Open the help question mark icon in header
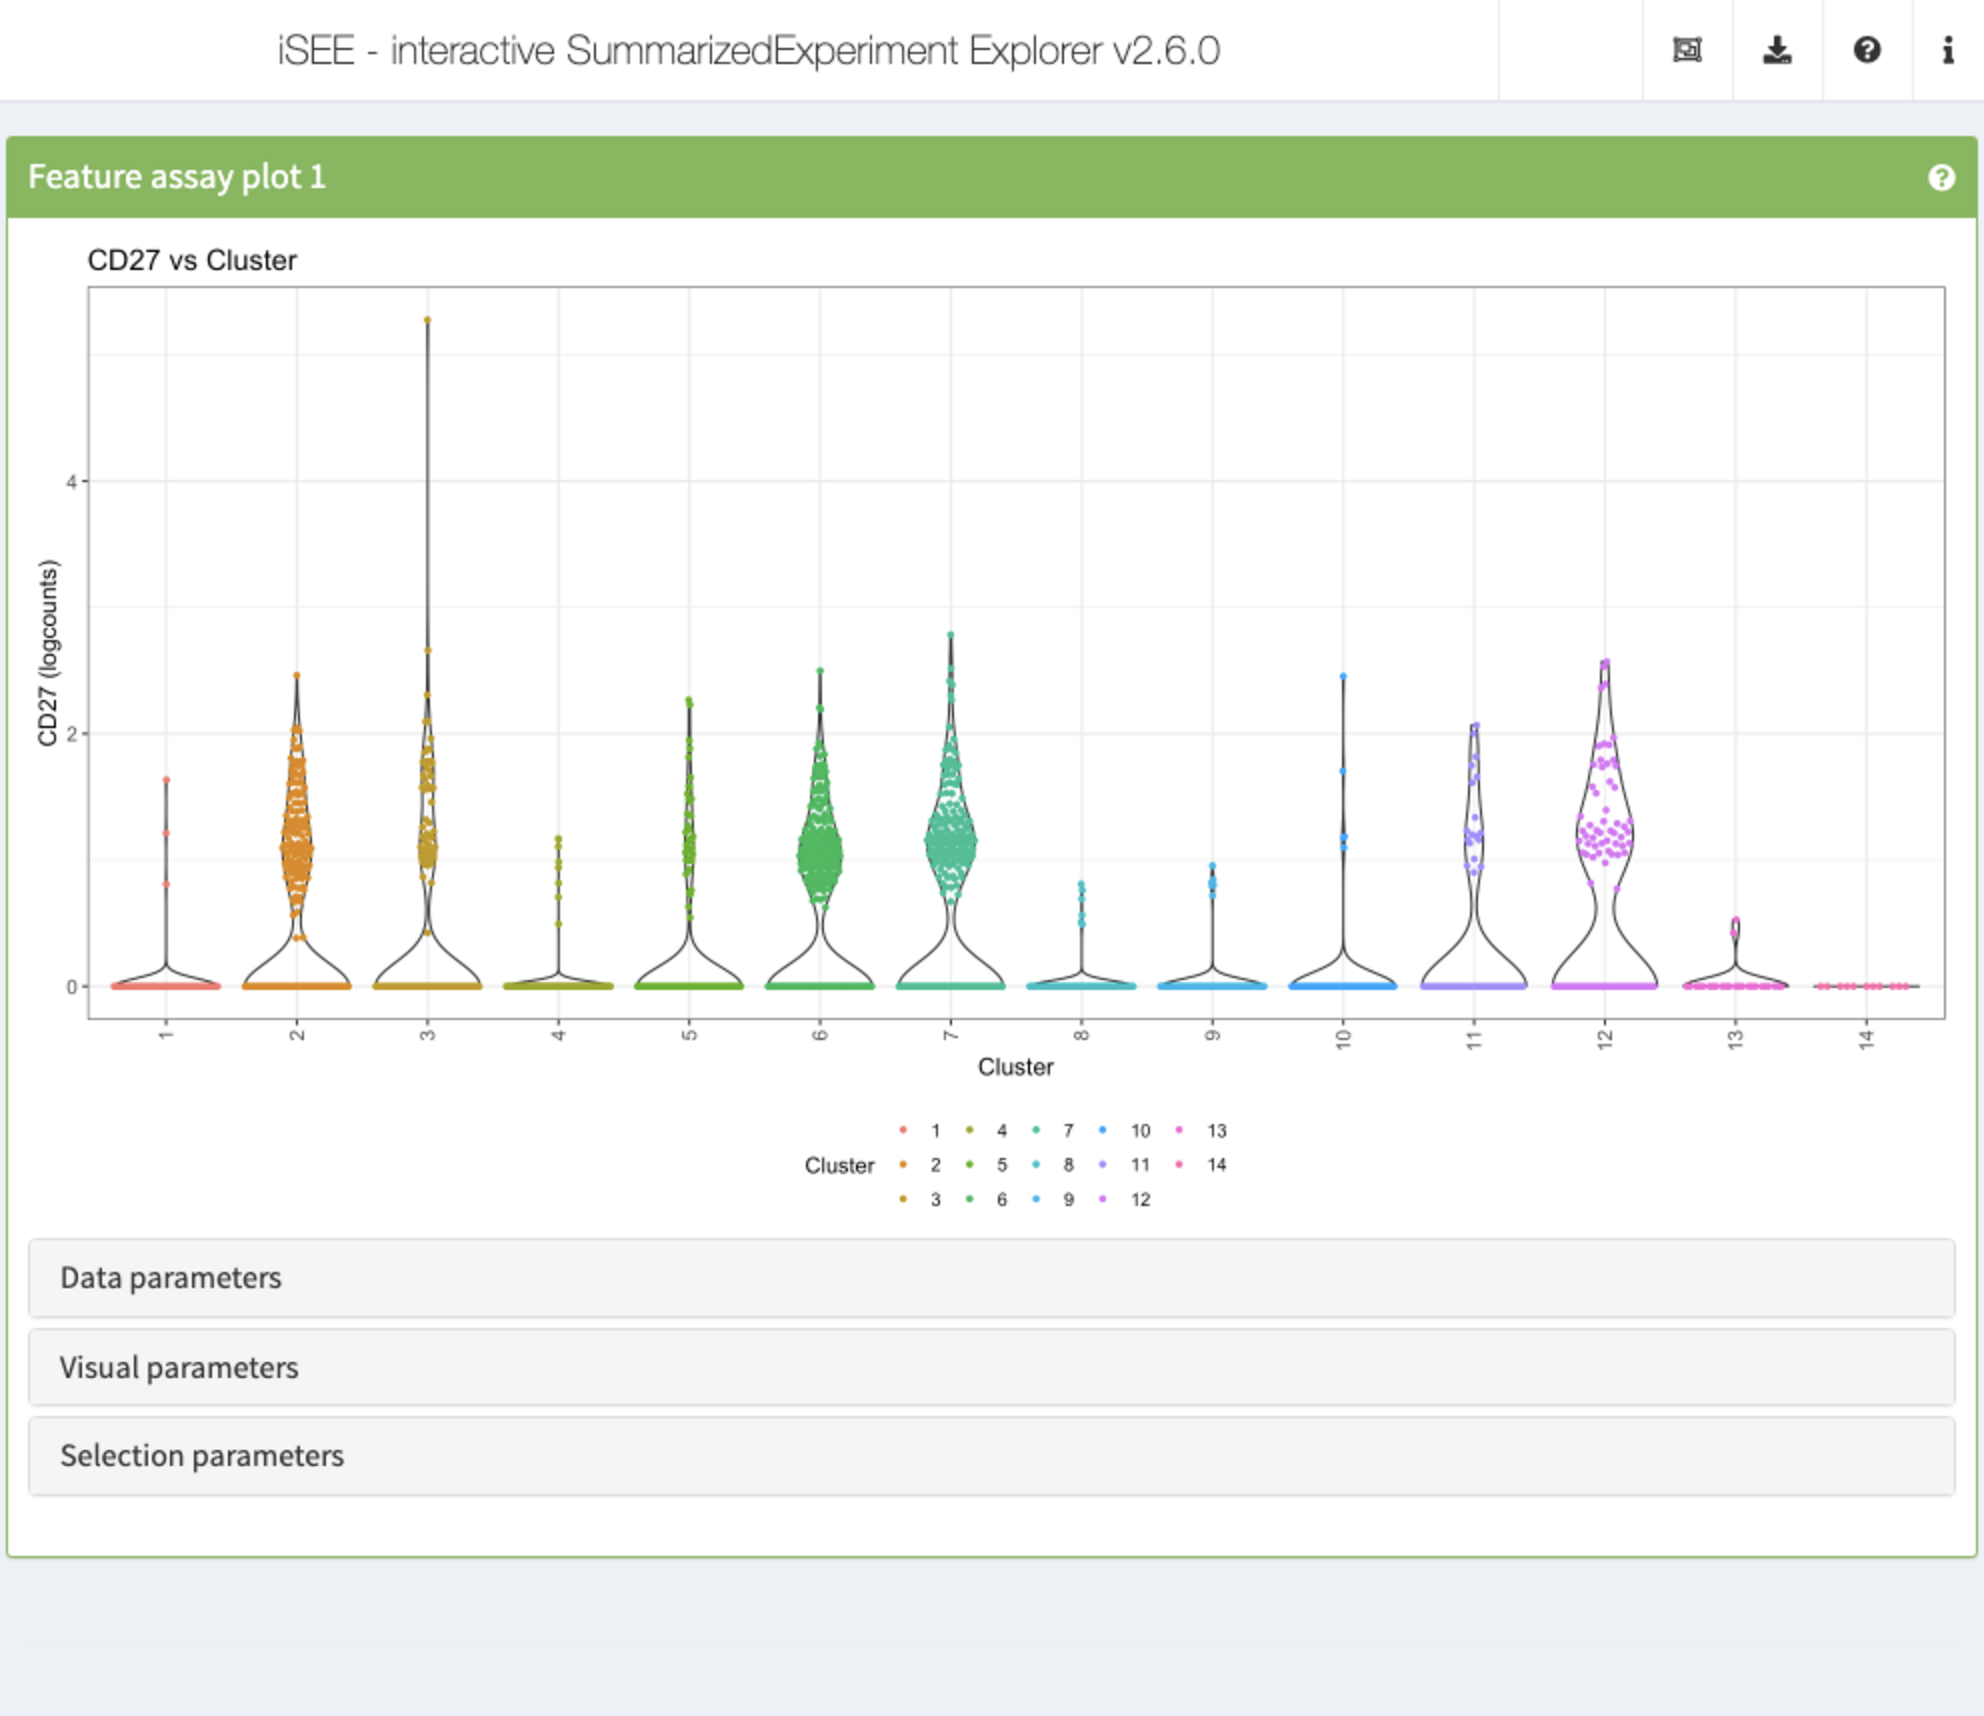 pos(1867,50)
